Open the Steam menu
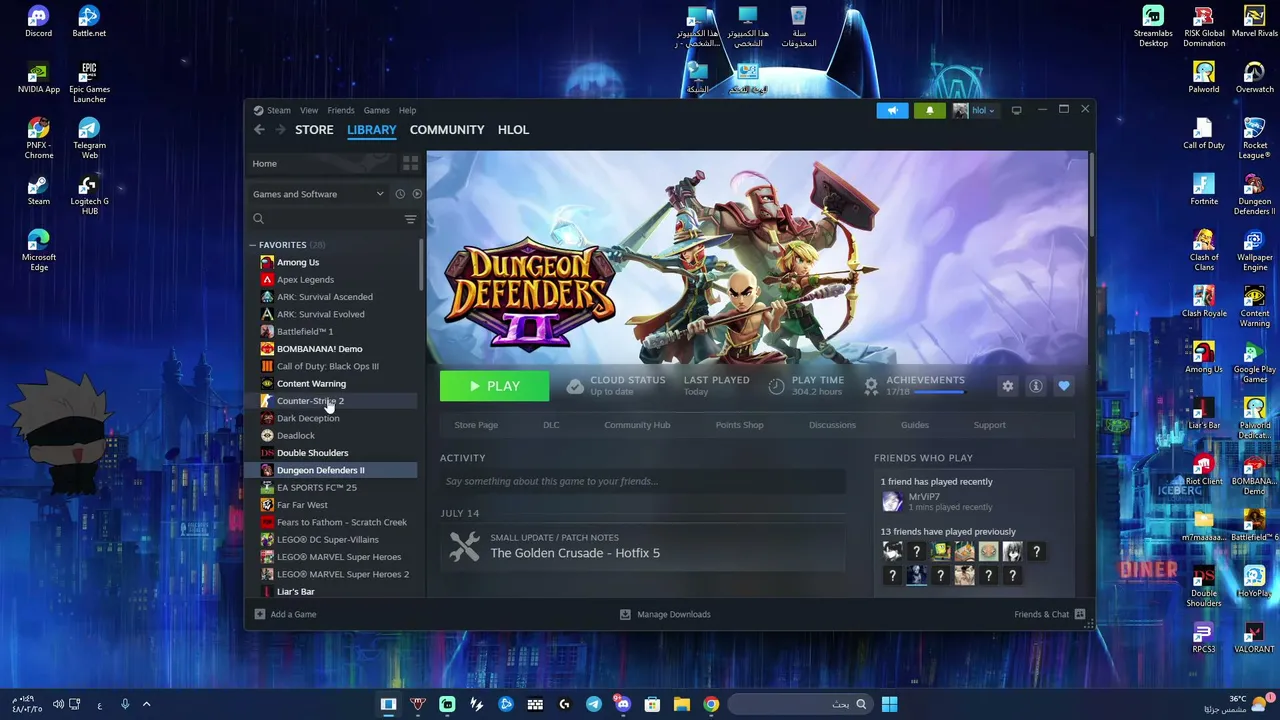This screenshot has width=1280, height=720. pyautogui.click(x=279, y=110)
